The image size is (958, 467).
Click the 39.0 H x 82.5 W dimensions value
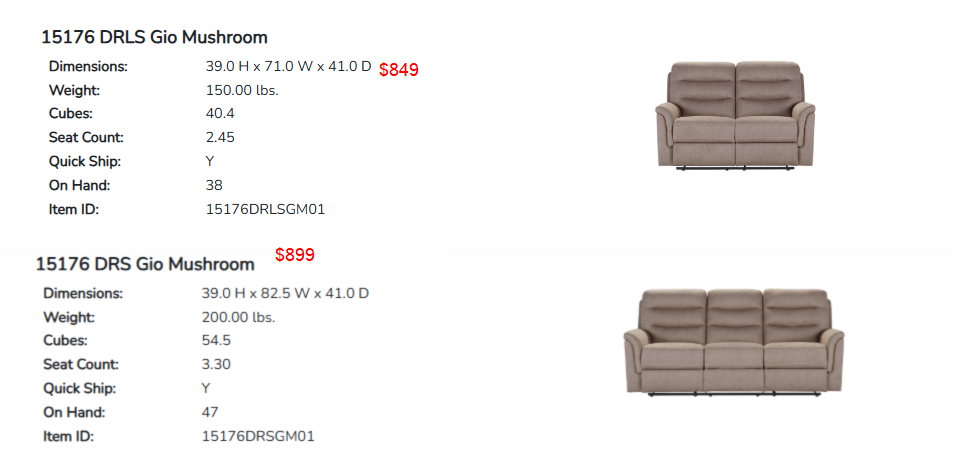(x=285, y=293)
